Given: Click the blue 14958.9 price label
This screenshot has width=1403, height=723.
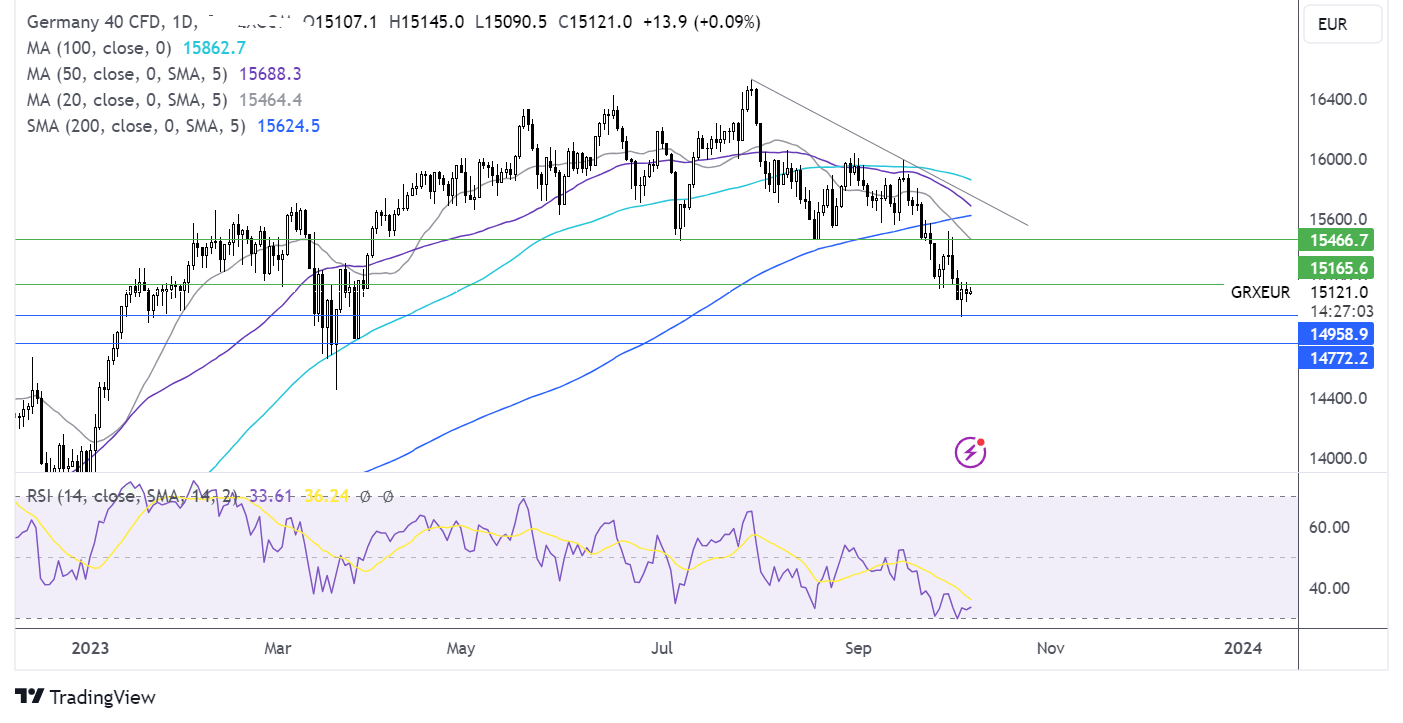Looking at the screenshot, I should coord(1334,334).
